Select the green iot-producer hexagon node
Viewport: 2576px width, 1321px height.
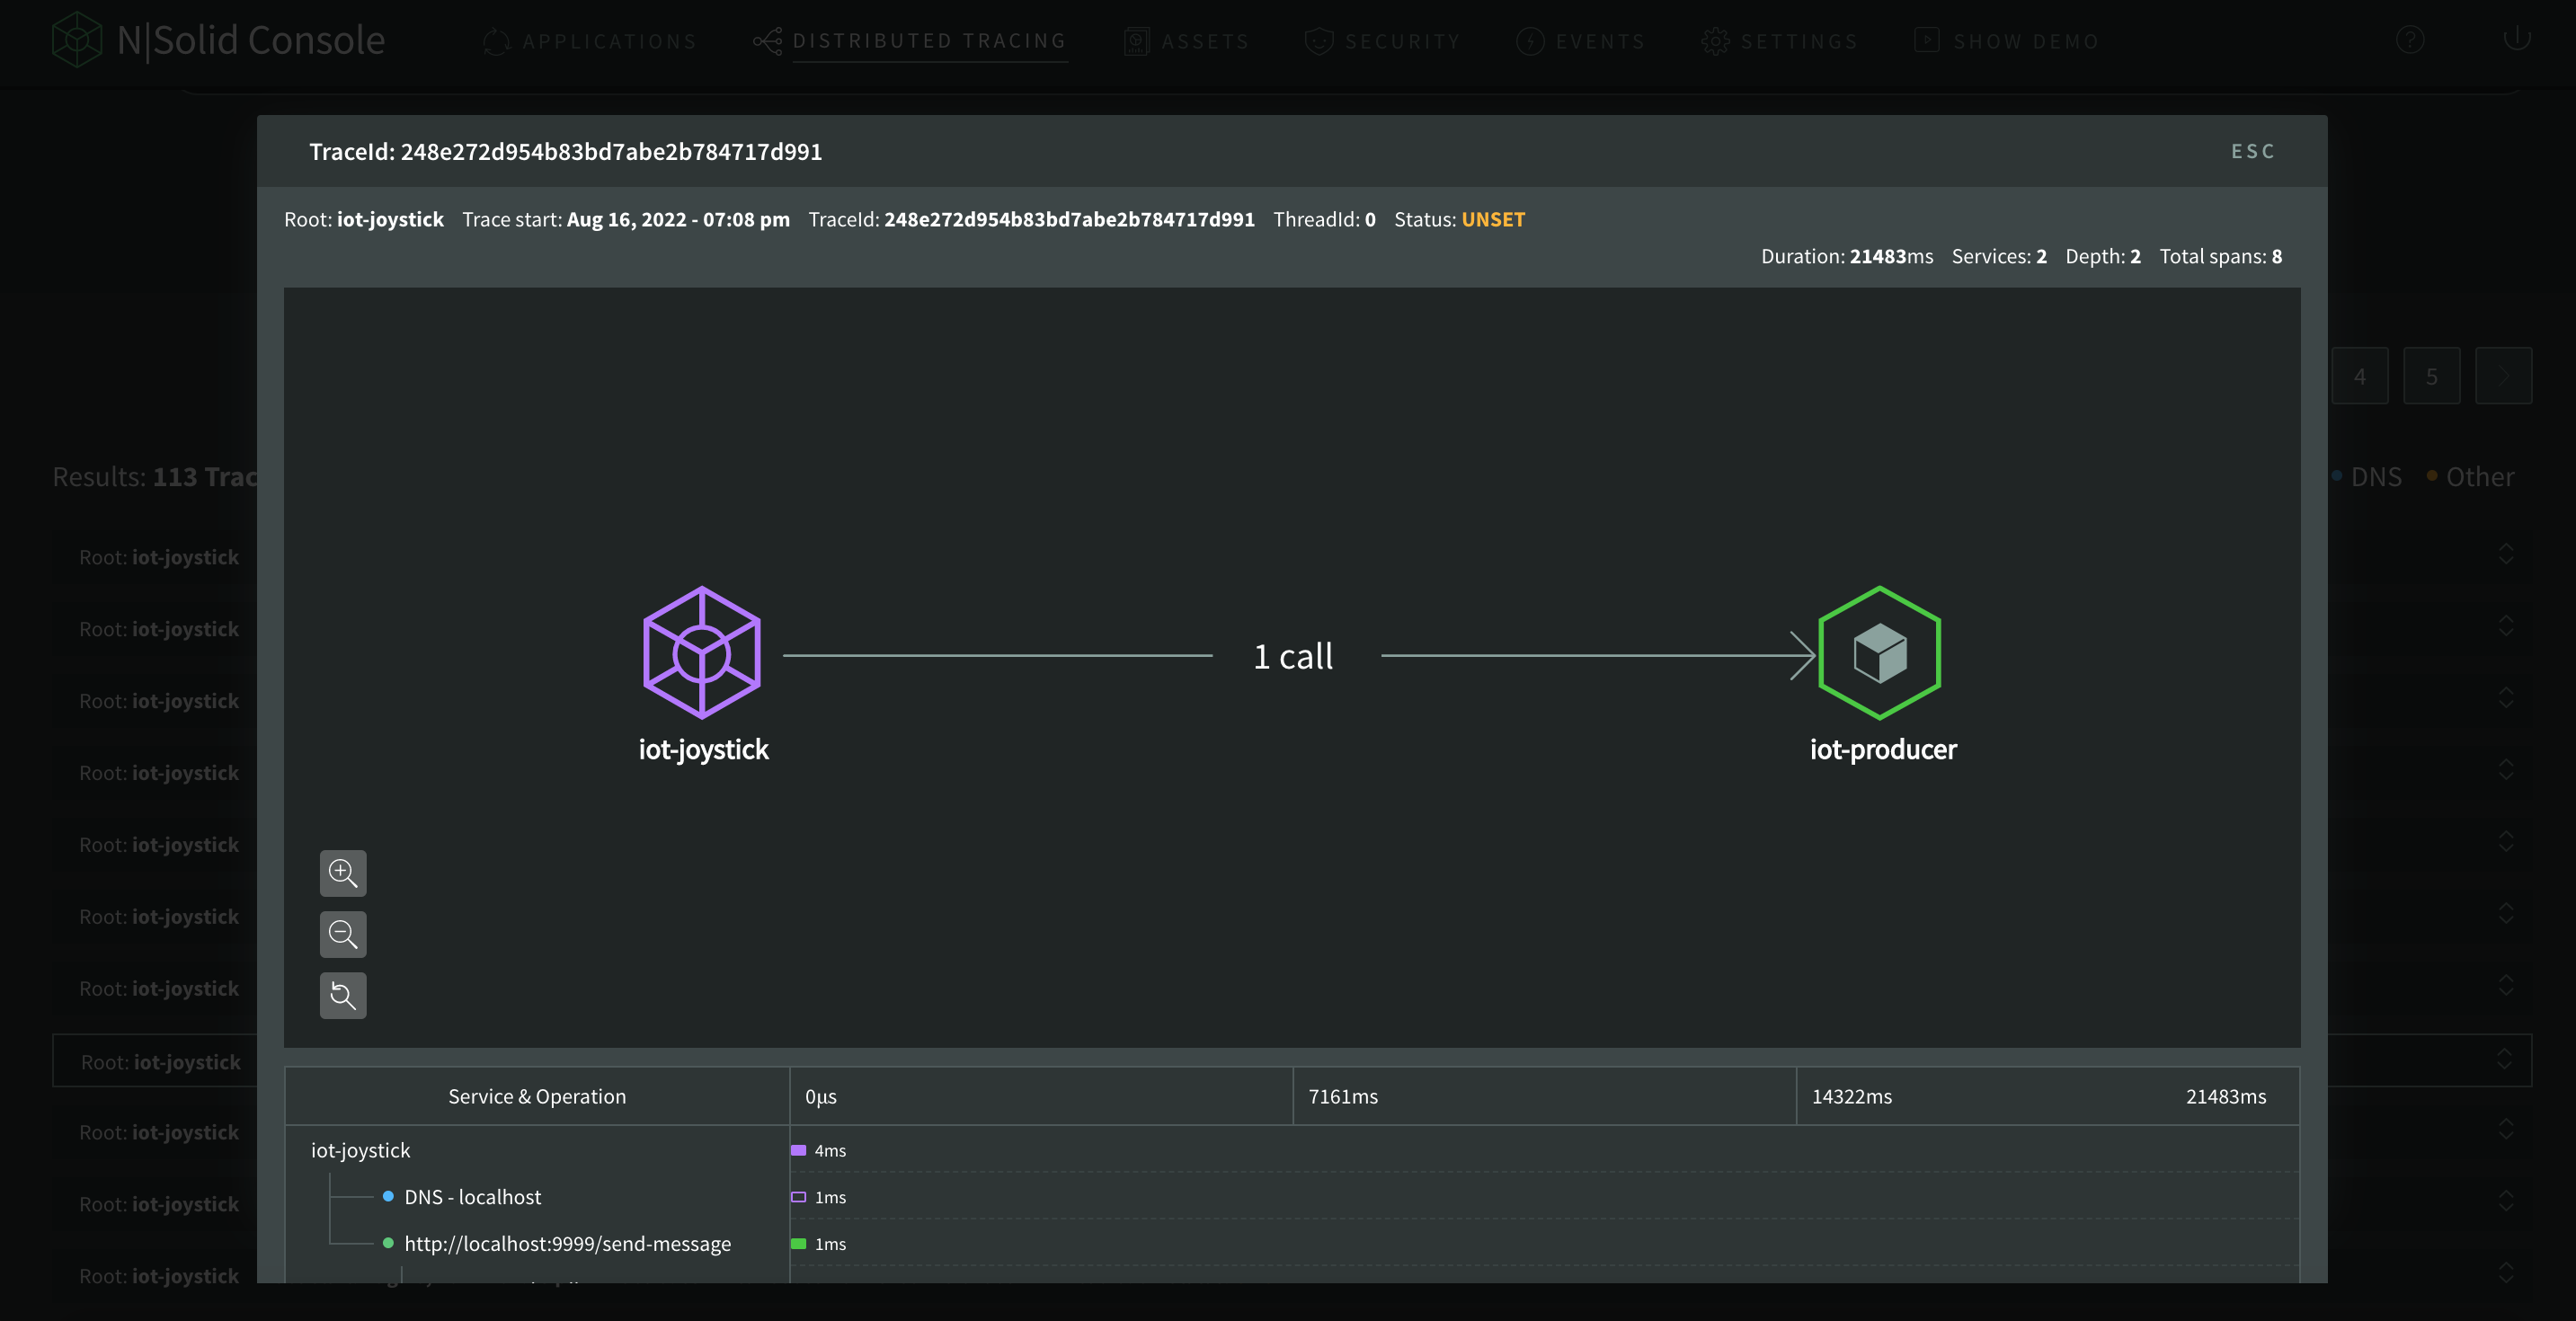click(x=1879, y=653)
